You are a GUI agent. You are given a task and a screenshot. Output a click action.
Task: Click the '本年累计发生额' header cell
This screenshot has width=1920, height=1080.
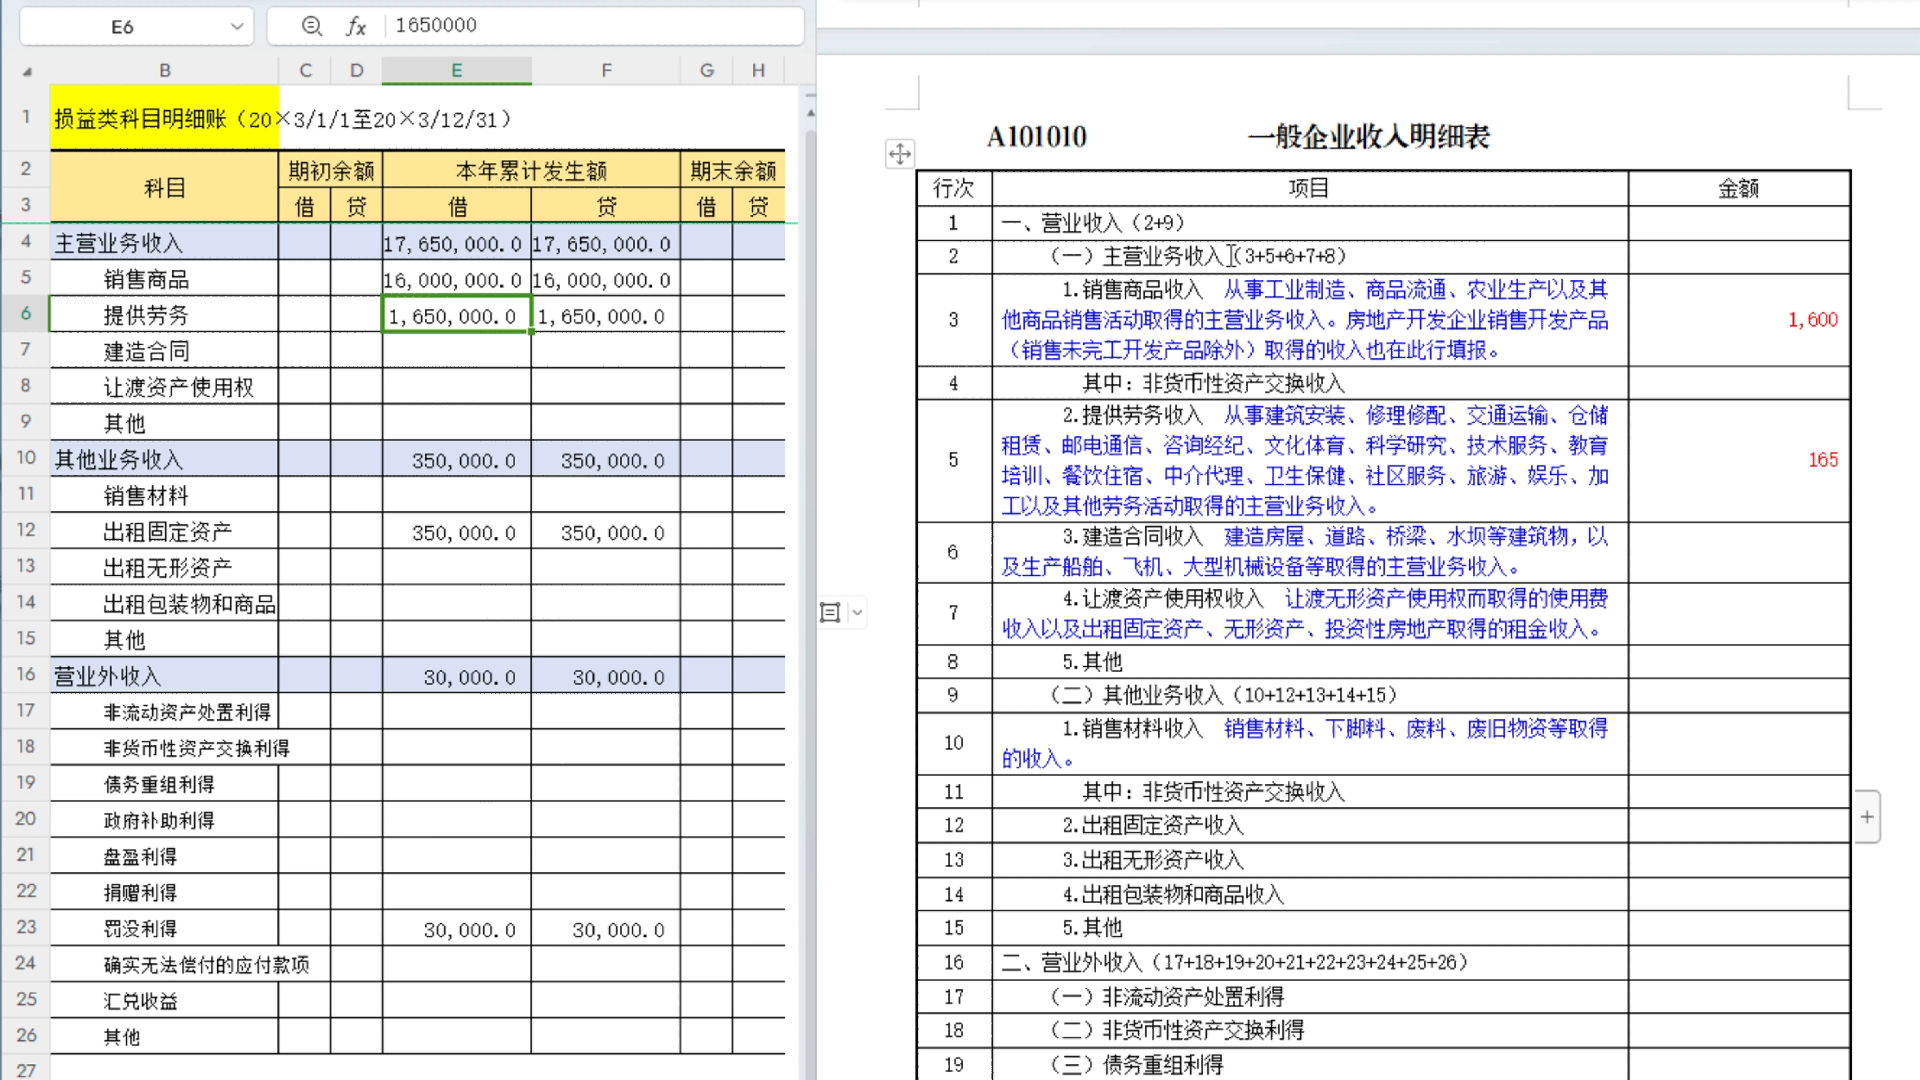pyautogui.click(x=531, y=171)
